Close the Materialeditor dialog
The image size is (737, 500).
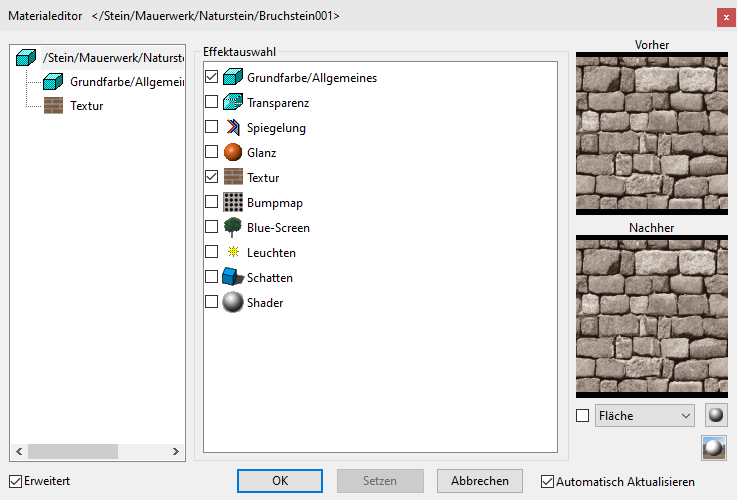726,17
